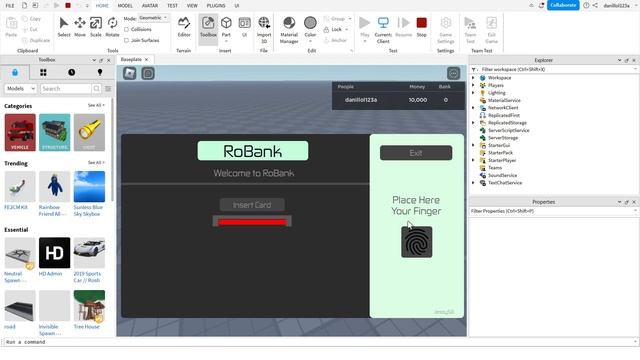The image size is (640, 360).
Task: Select the Select tool in ribbon
Action: 64,27
